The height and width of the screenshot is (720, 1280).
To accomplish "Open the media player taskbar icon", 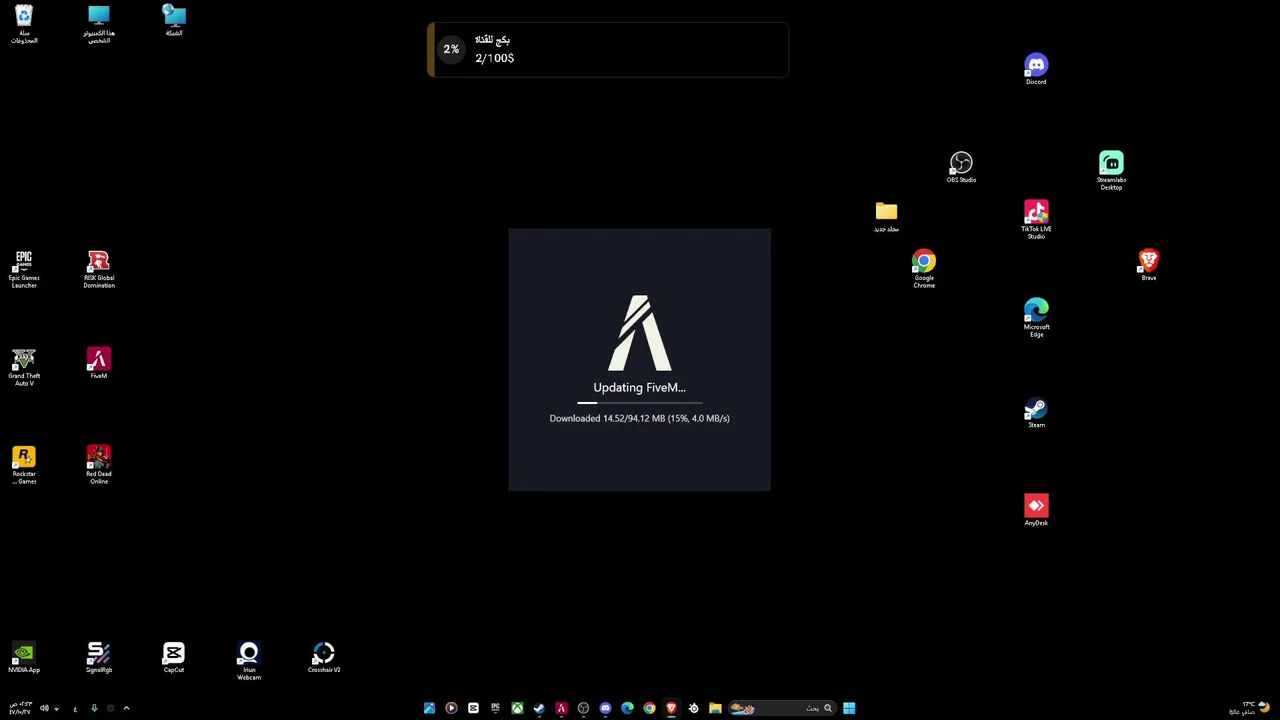I will tap(451, 708).
